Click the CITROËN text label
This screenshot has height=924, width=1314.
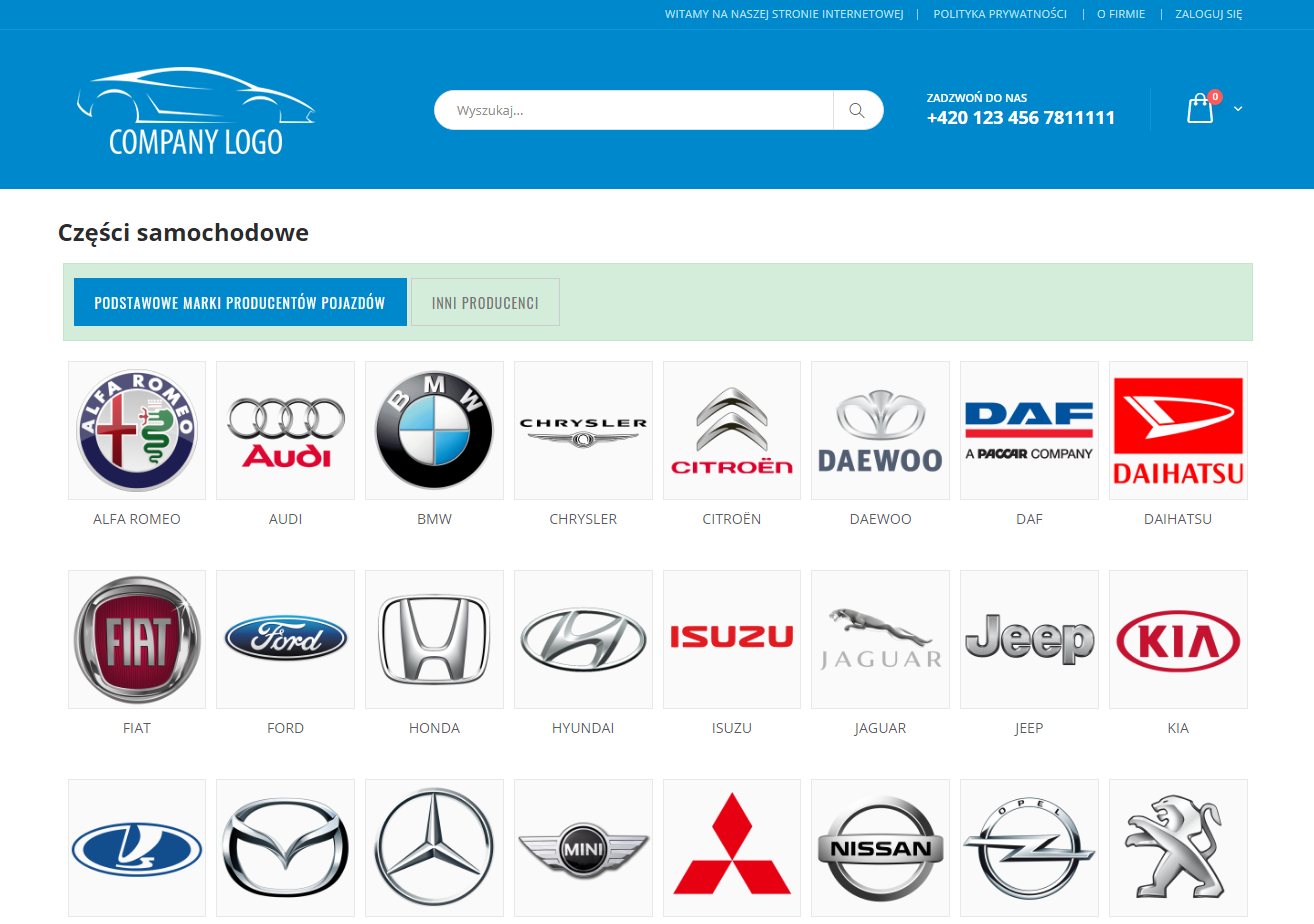click(732, 519)
